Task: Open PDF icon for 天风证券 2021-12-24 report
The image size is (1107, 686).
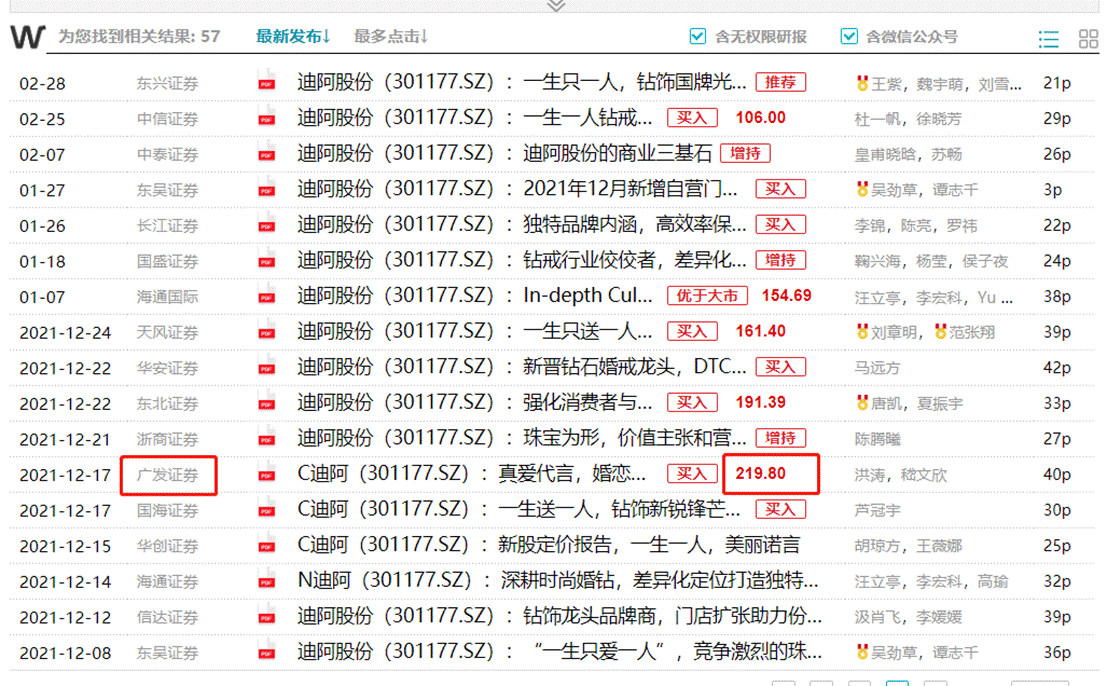Action: (x=266, y=328)
